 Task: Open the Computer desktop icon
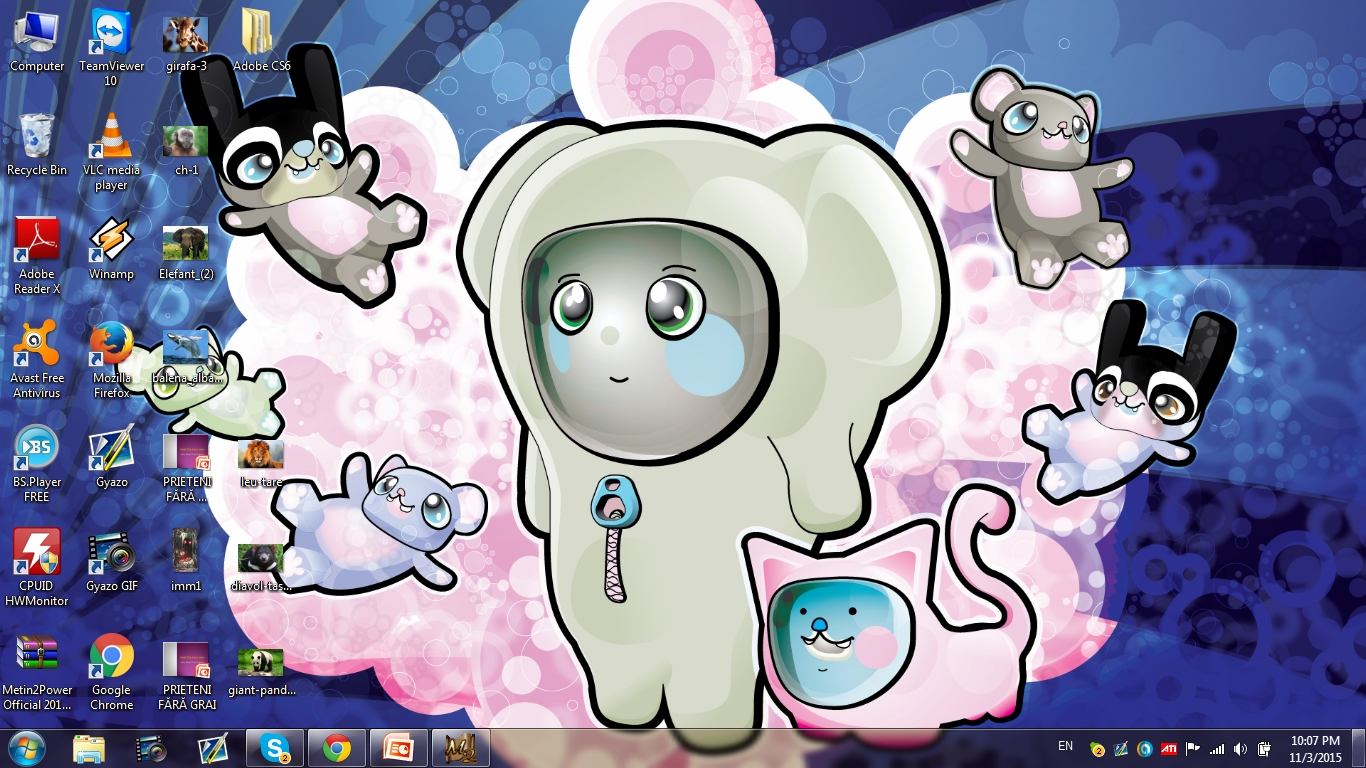point(37,41)
